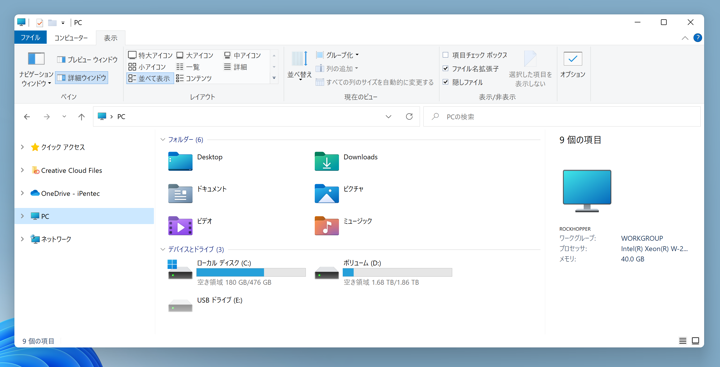
Task: Click the new folder icon in the title bar
Action: 52,23
